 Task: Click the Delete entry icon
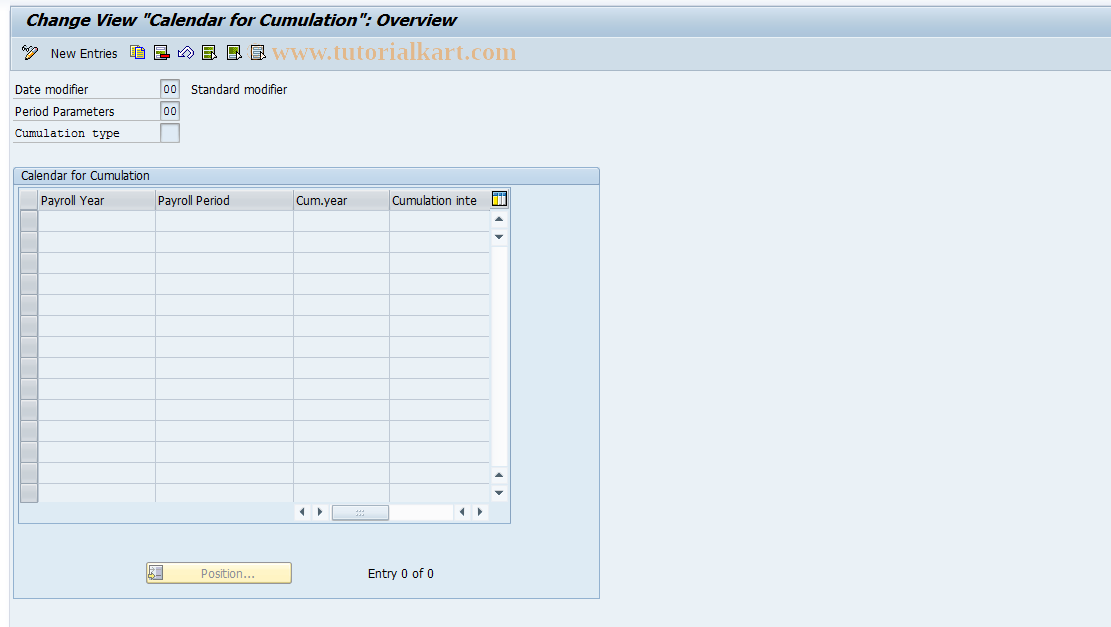pos(162,52)
